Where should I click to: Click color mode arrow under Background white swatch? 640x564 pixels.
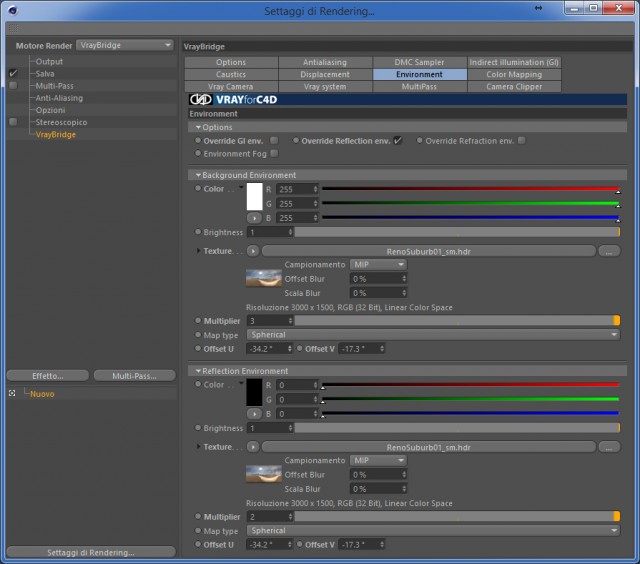[x=254, y=218]
